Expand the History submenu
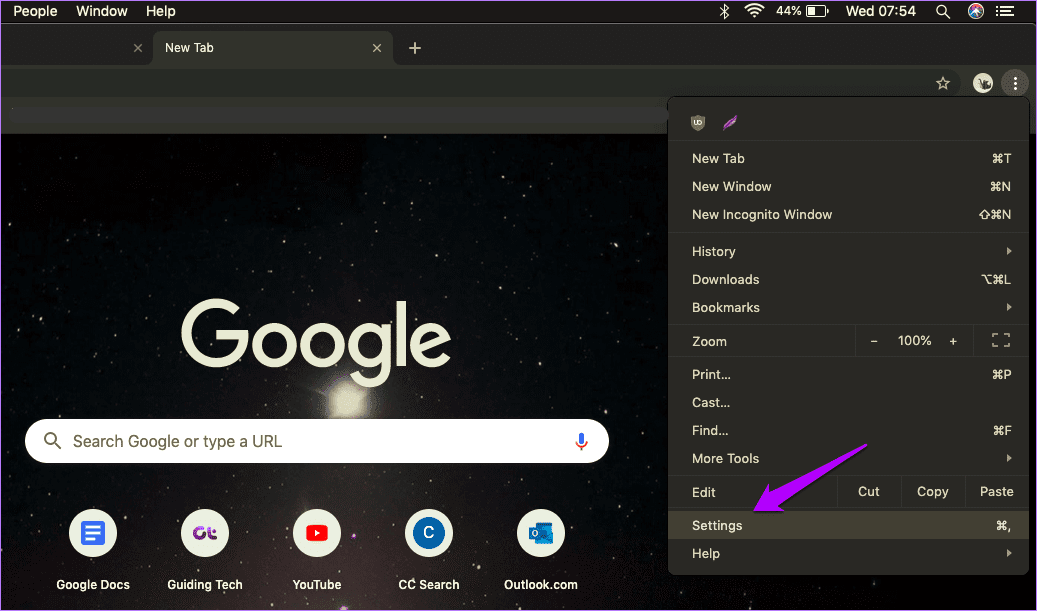1037x611 pixels. coord(849,251)
